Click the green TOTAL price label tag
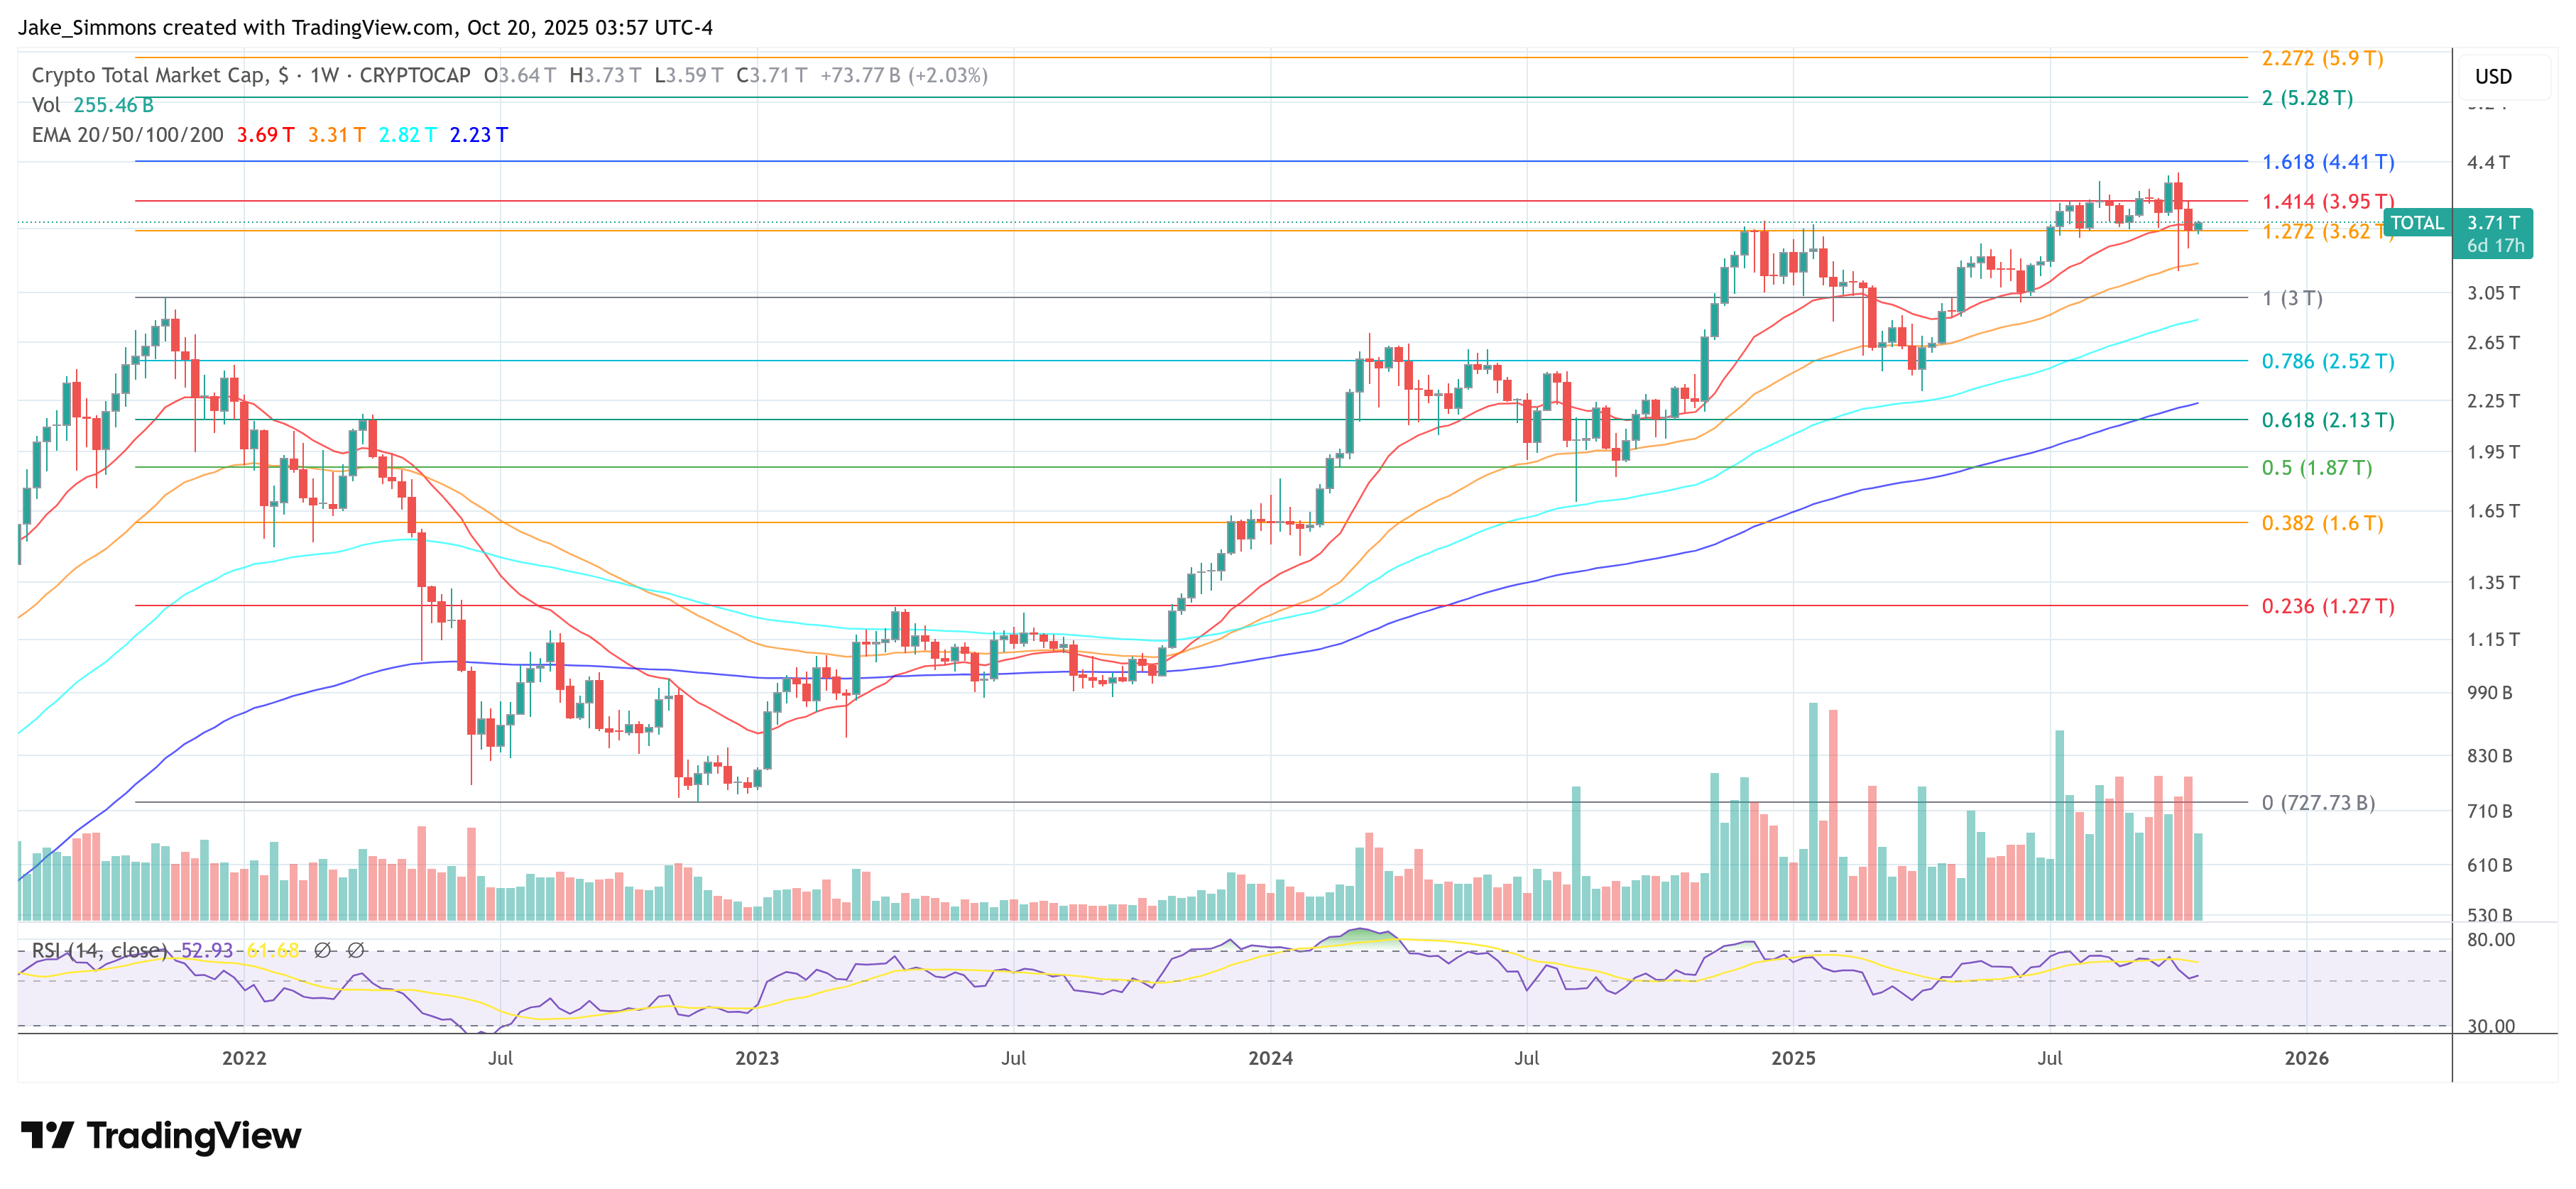This screenshot has height=1189, width=2576. tap(2416, 223)
